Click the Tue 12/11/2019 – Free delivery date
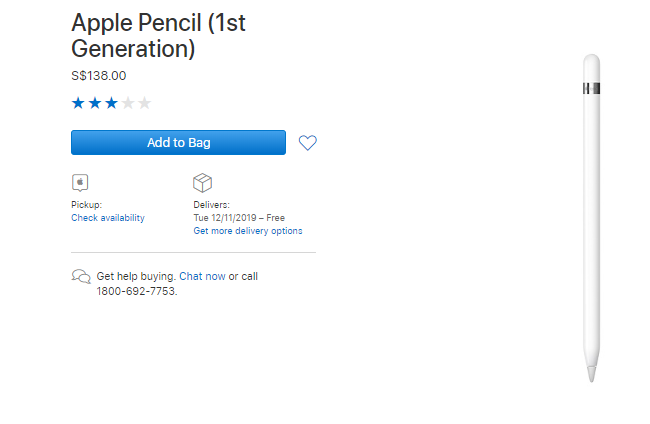650x424 pixels. coord(239,218)
